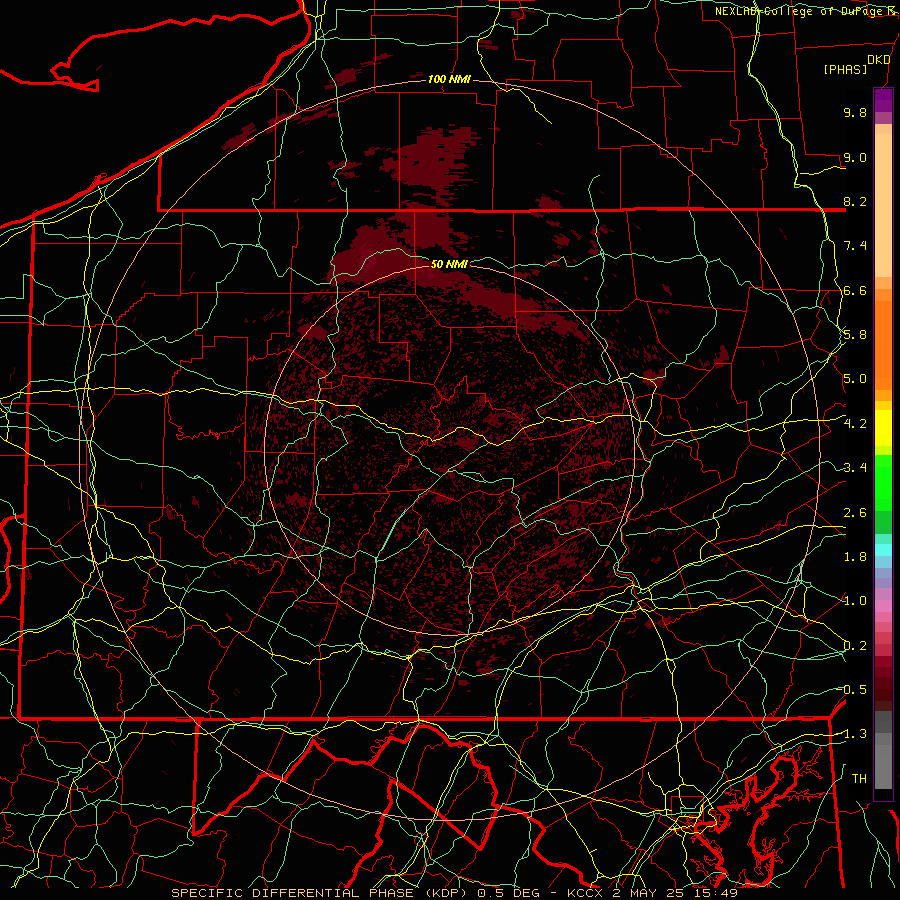Viewport: 900px width, 900px height.
Task: Click the 4.2 value on the legend
Action: [x=855, y=424]
